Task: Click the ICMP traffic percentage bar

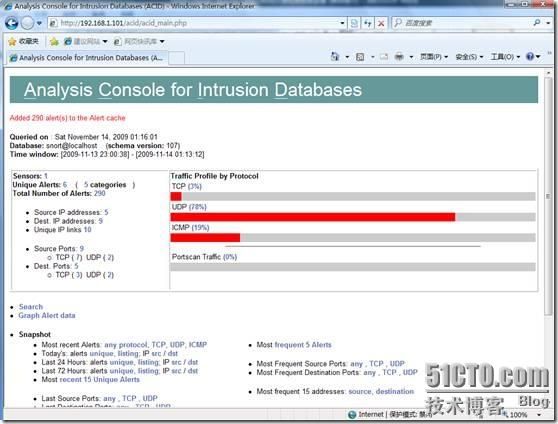Action: tap(353, 238)
